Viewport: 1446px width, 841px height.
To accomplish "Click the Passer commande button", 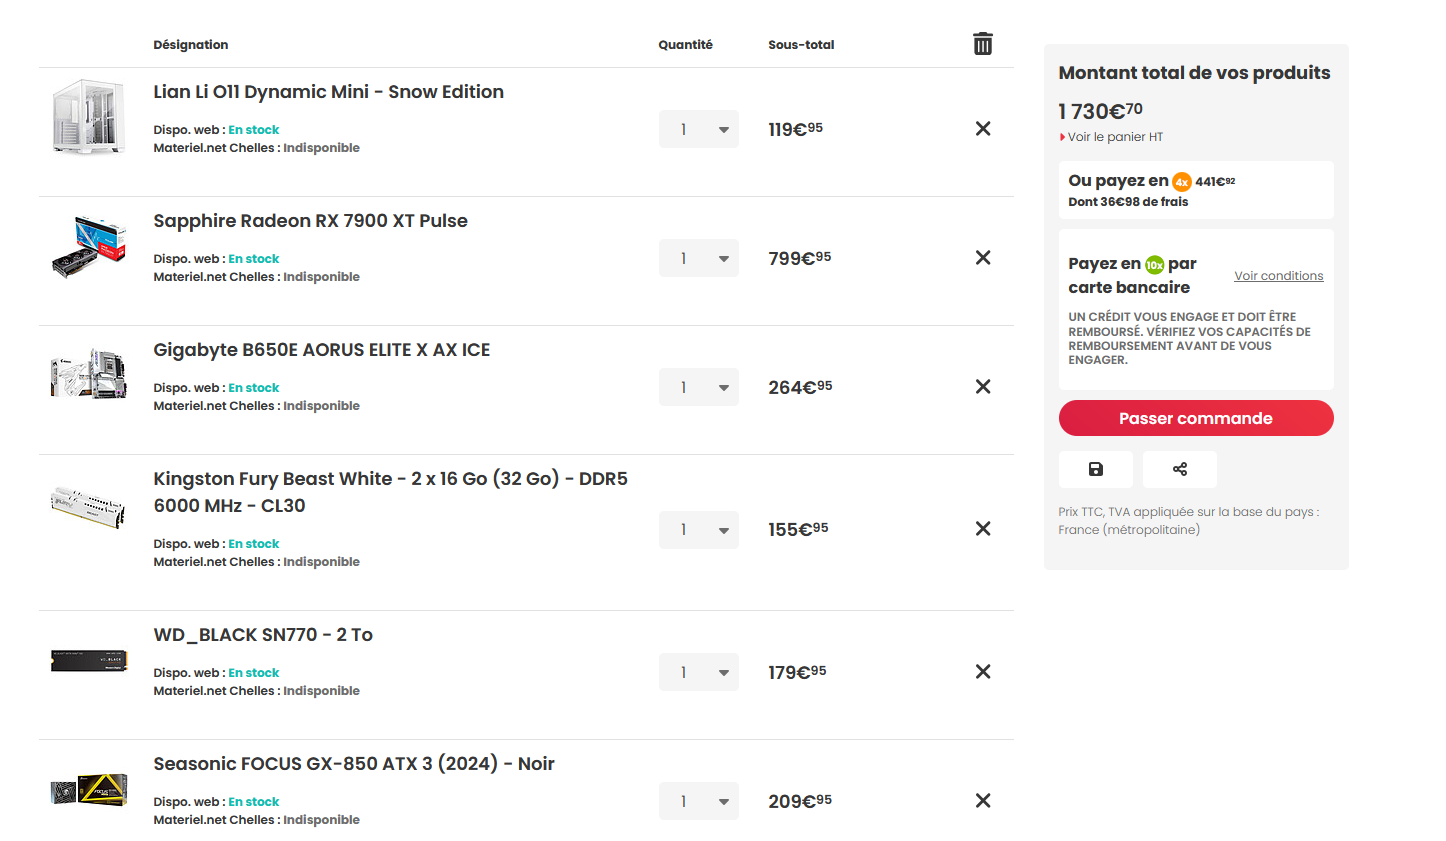I will pyautogui.click(x=1196, y=418).
